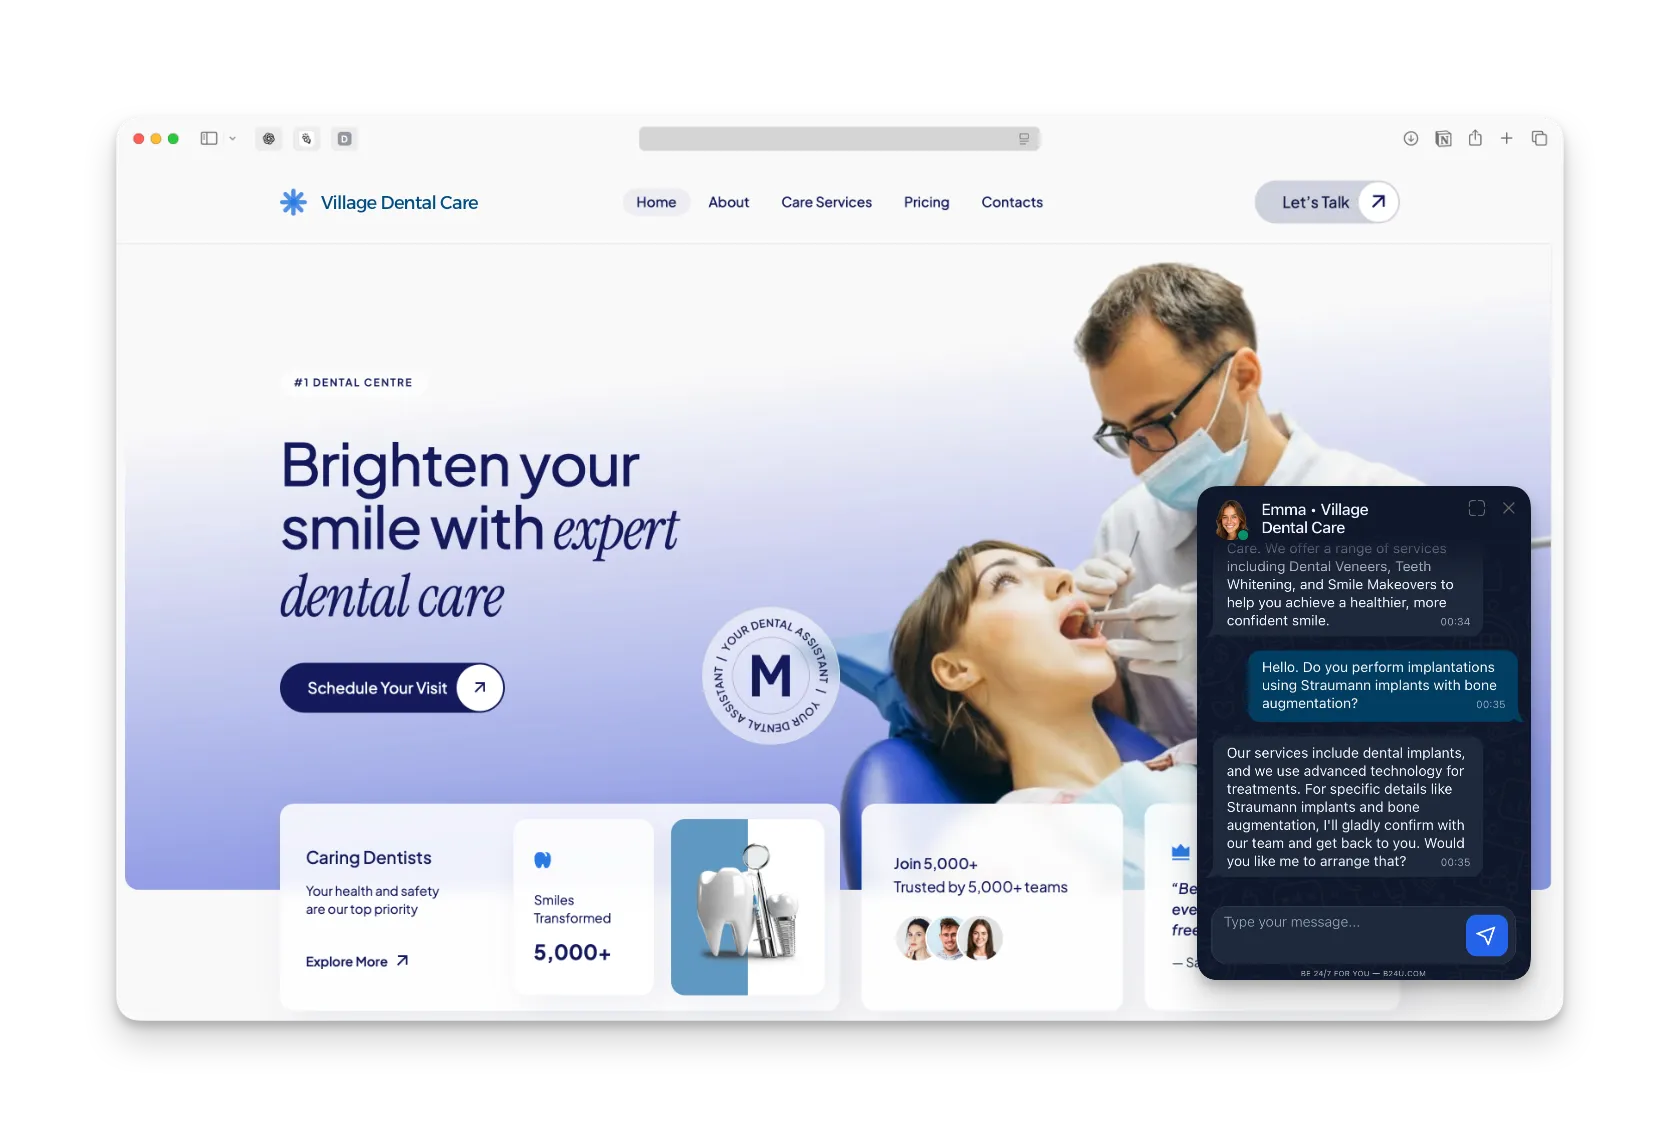
Task: Click the Share icon in the browser toolbar
Action: (1475, 139)
